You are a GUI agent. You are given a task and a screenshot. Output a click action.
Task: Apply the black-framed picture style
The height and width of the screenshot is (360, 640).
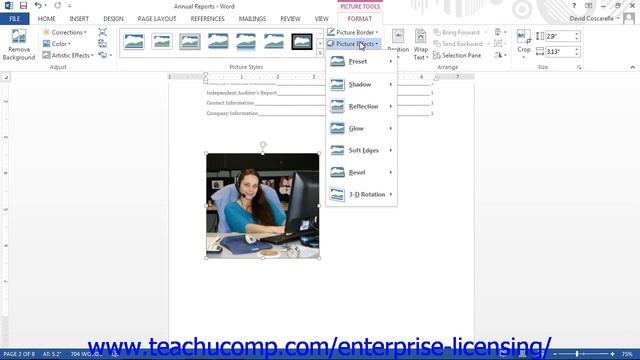[x=302, y=42]
